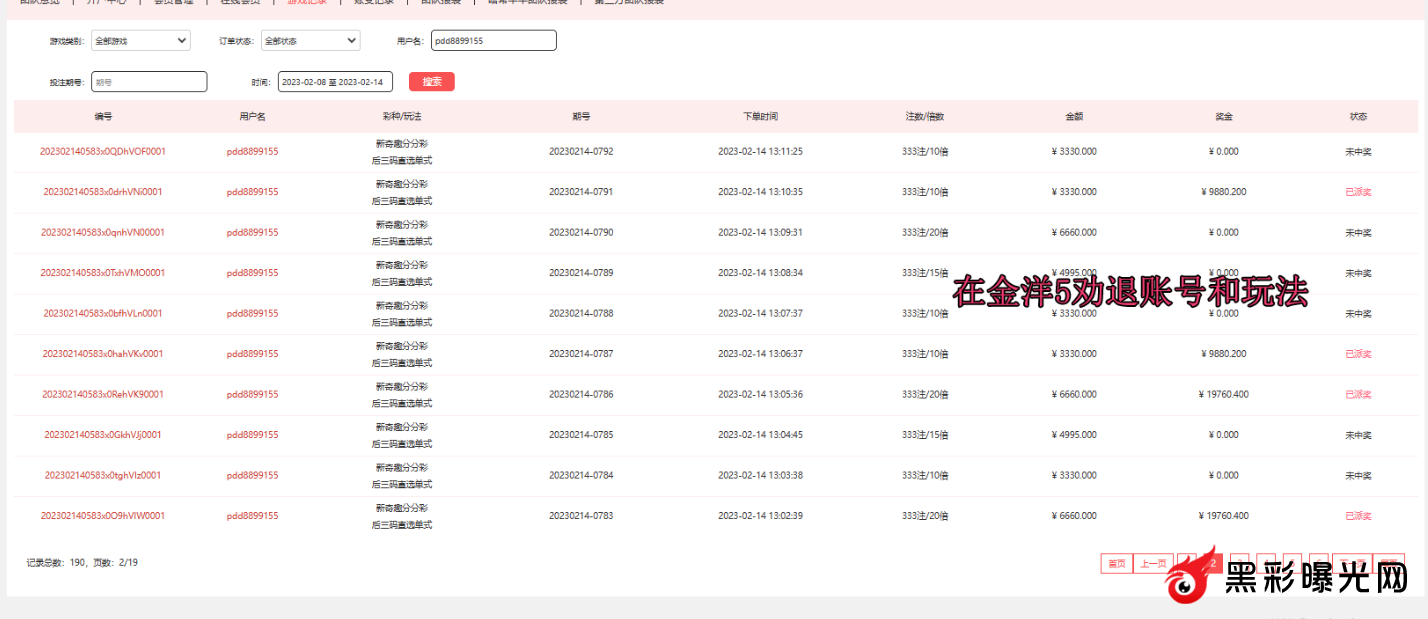Open order 202302140583x0drhVNi0001 link

(x=102, y=192)
